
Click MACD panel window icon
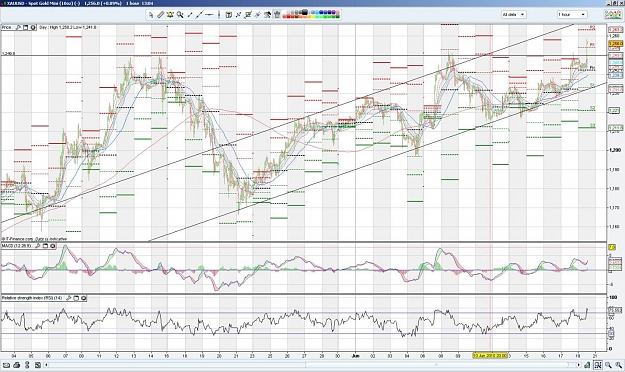[45, 246]
